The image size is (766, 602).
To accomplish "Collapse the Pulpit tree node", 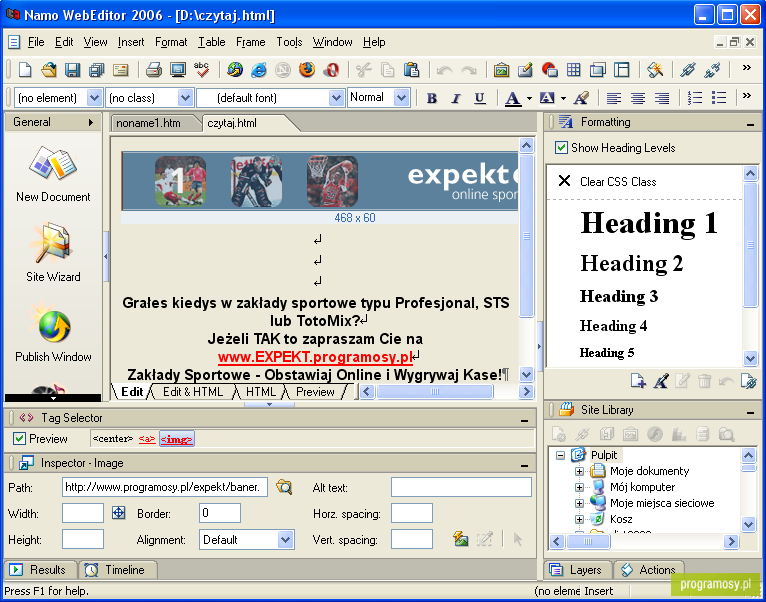I will click(560, 455).
